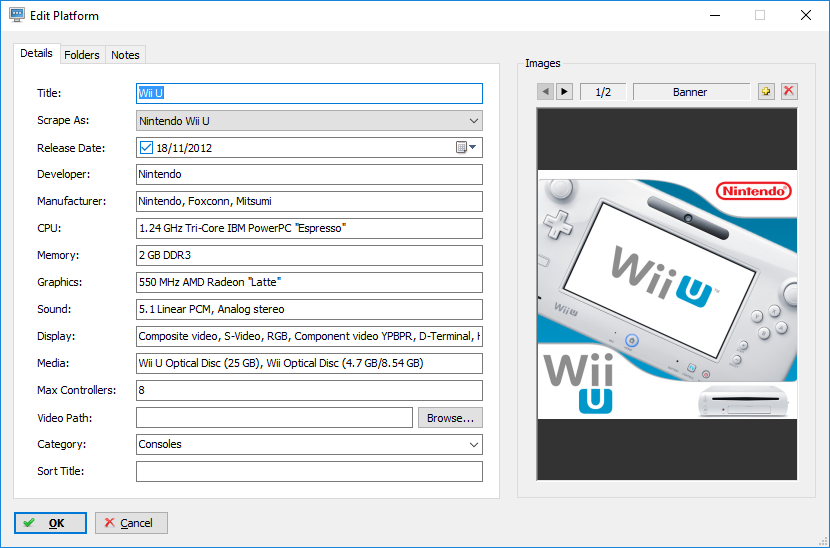Click the Sound field
The width and height of the screenshot is (830, 548).
(309, 309)
